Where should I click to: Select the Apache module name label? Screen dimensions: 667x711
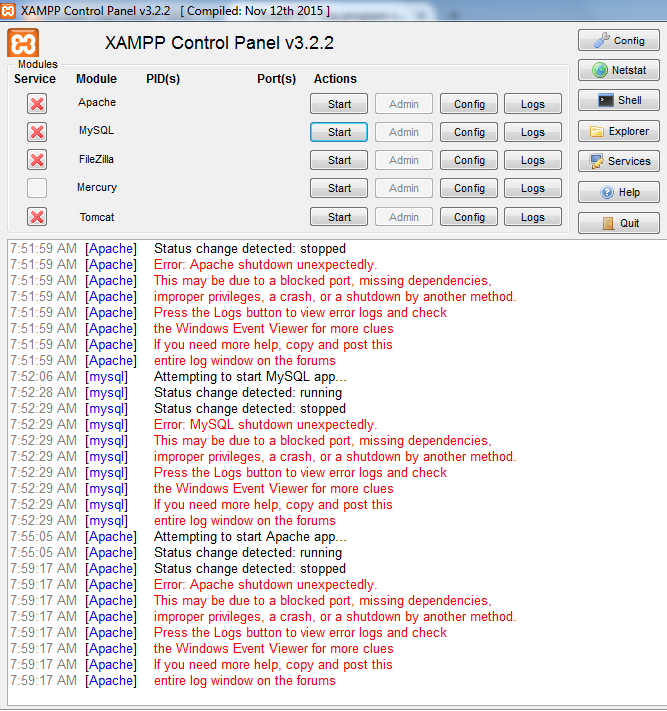pyautogui.click(x=97, y=102)
